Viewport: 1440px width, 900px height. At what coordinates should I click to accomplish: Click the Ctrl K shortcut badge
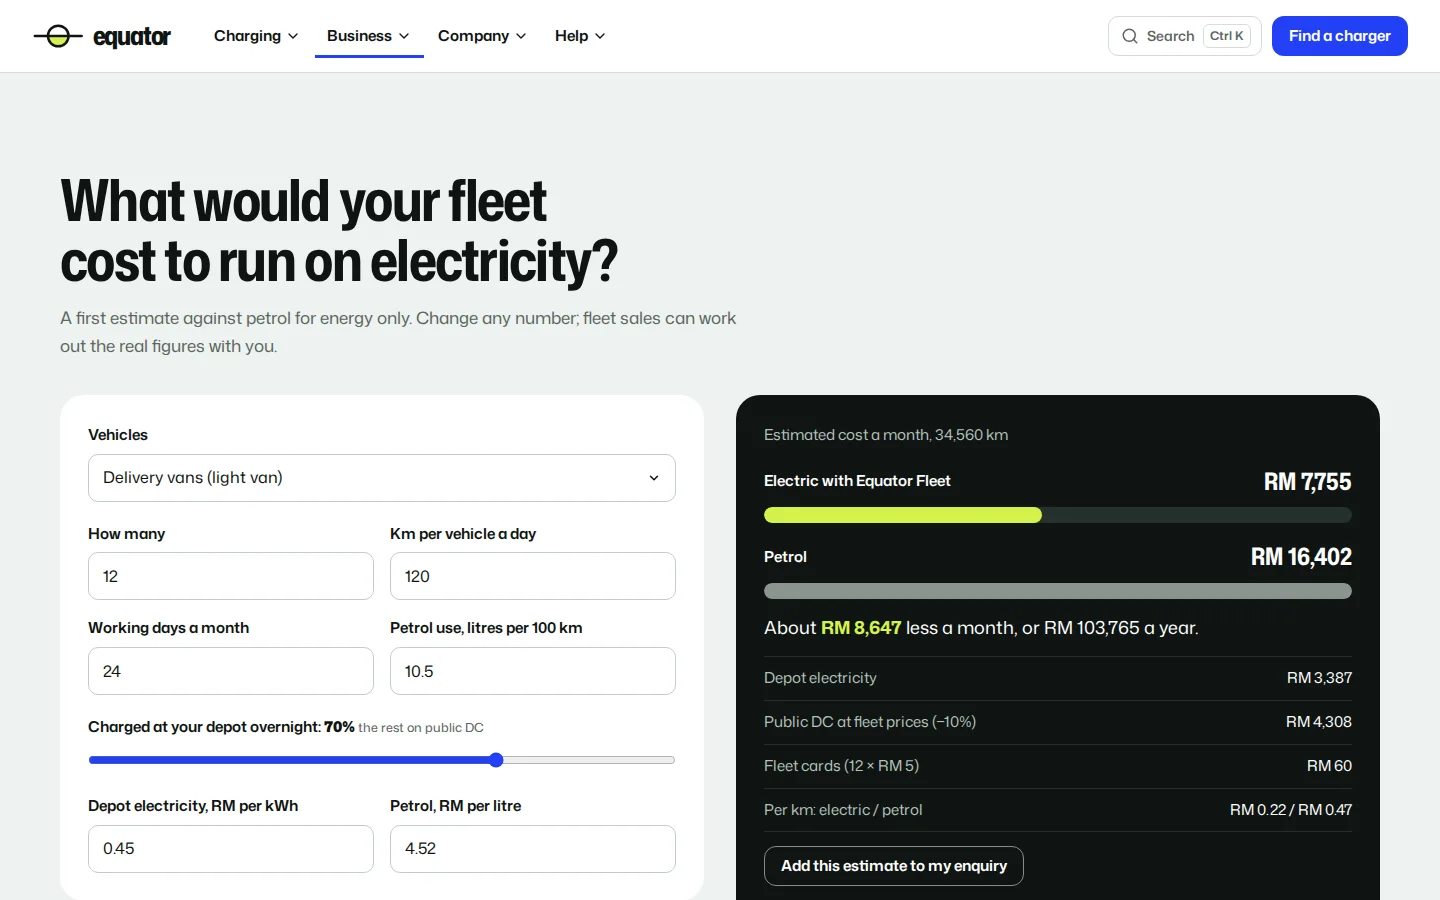coord(1227,36)
